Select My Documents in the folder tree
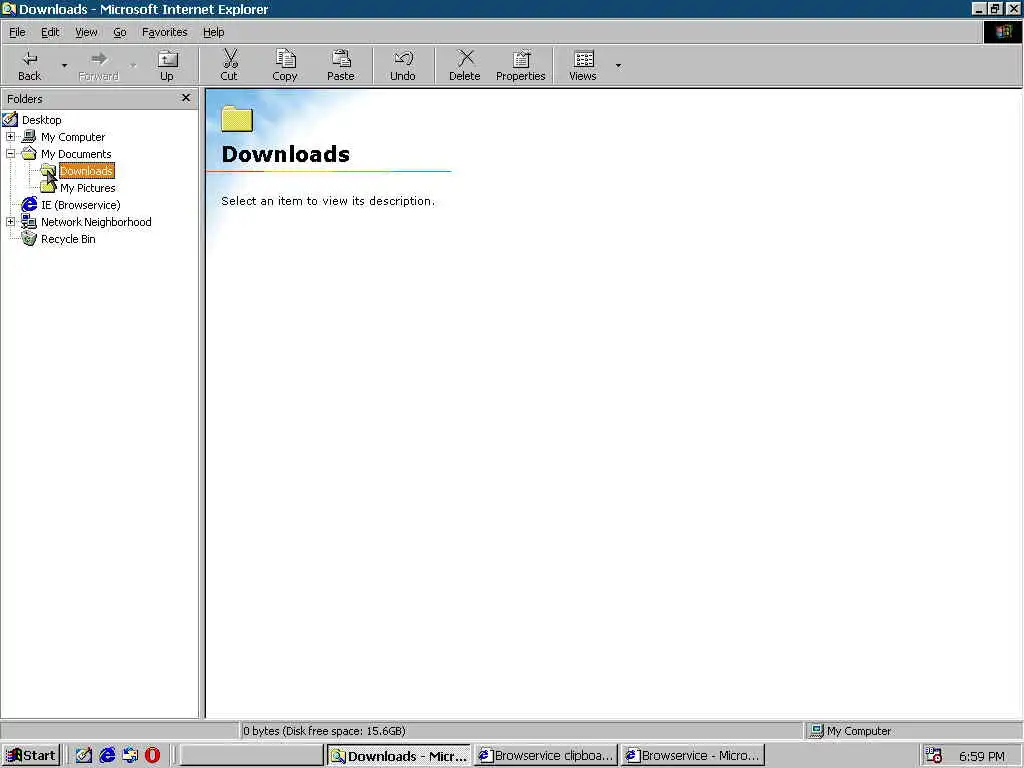This screenshot has height=768, width=1024. click(x=76, y=154)
